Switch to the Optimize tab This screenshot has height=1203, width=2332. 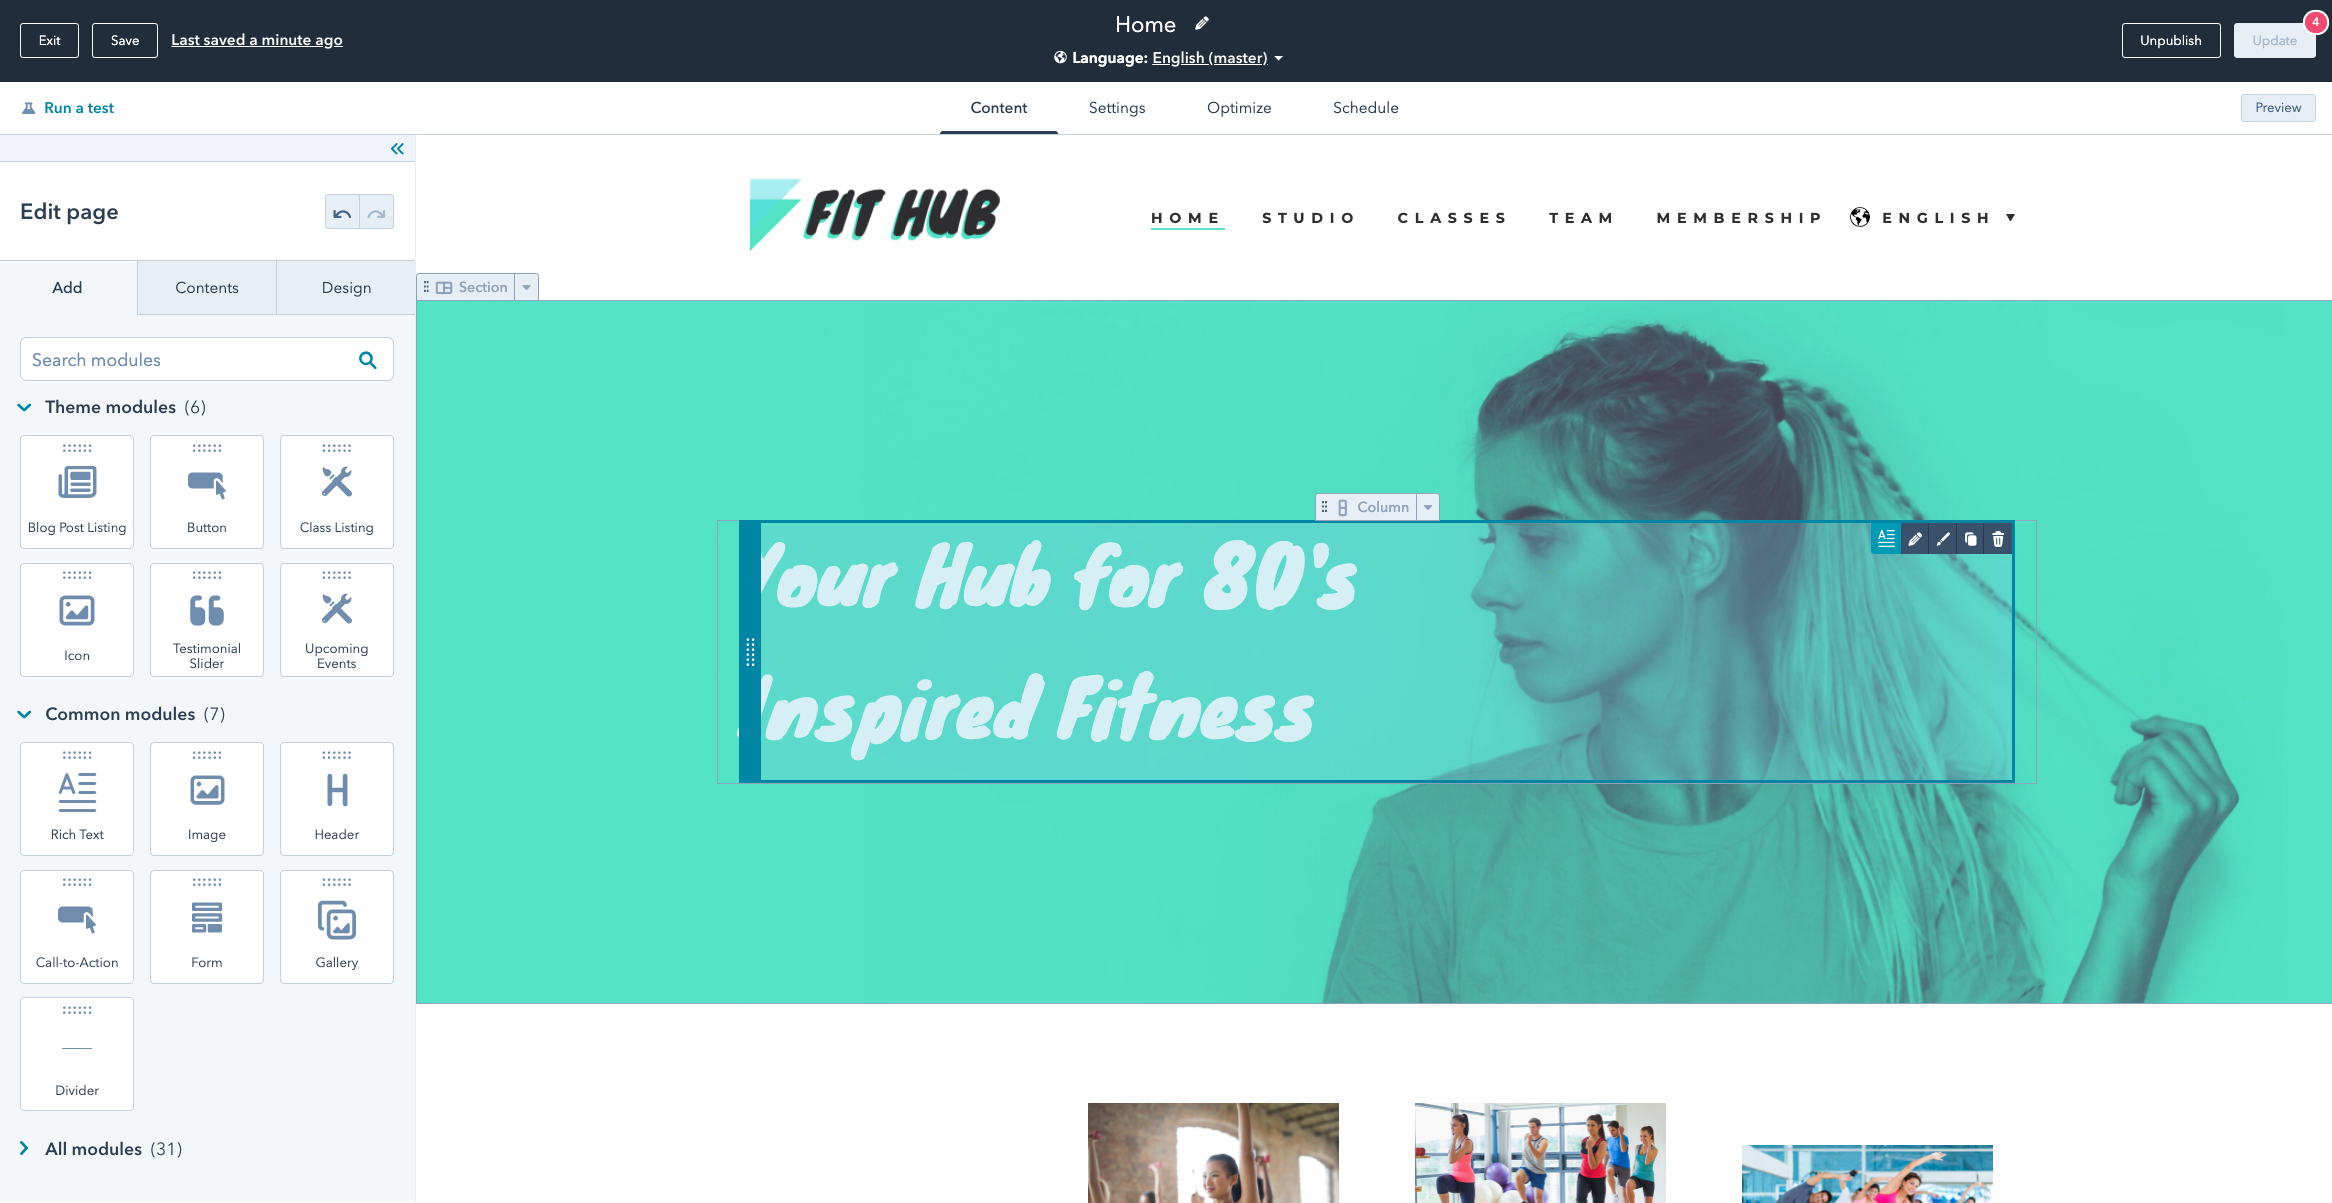tap(1238, 107)
